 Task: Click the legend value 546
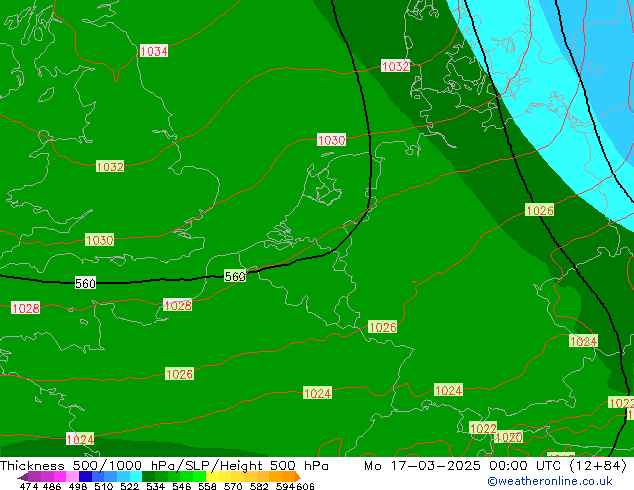(181, 486)
